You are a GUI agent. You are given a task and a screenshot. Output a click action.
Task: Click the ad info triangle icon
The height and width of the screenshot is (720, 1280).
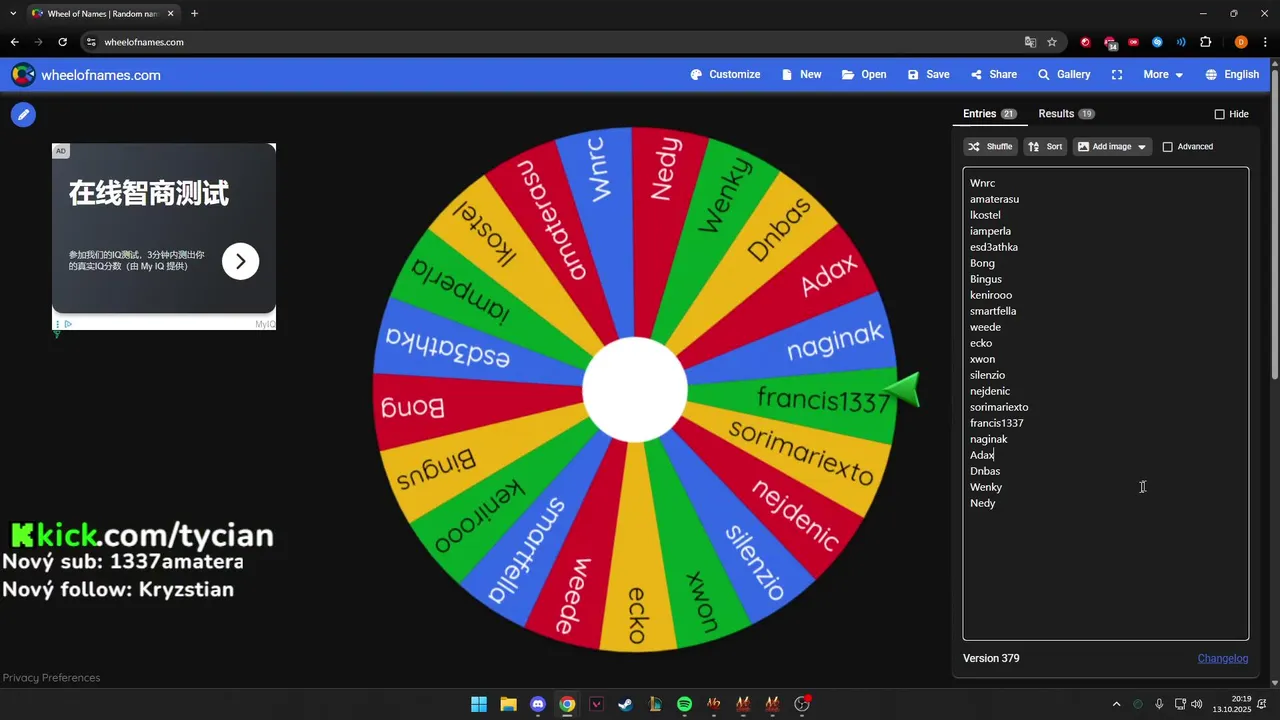pos(68,324)
